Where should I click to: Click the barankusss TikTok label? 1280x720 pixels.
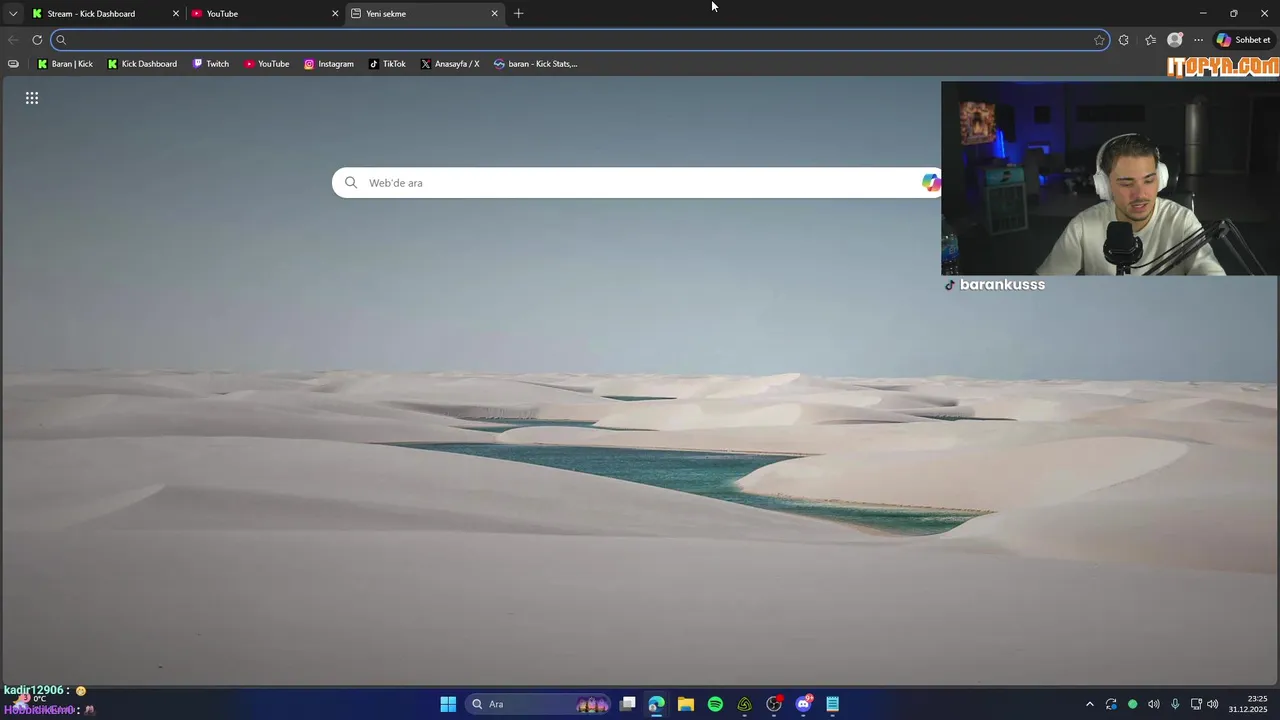pyautogui.click(x=995, y=285)
